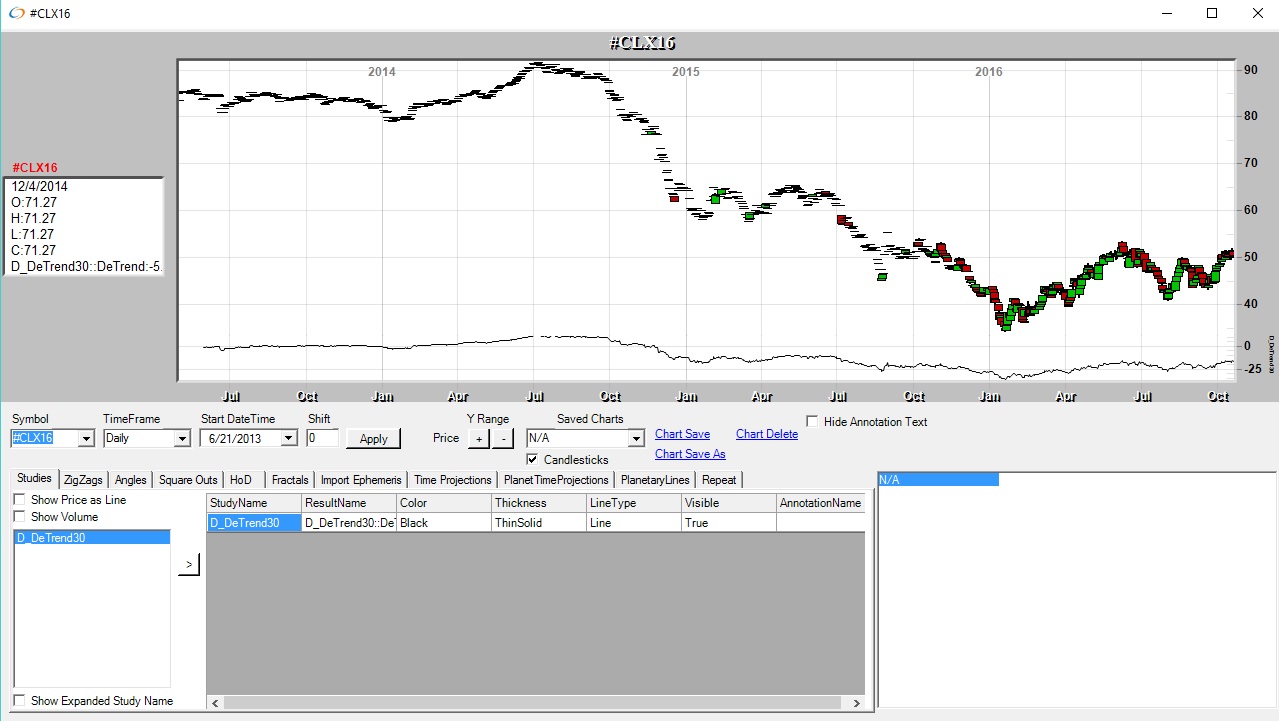Click the Y Range minus button

click(503, 438)
